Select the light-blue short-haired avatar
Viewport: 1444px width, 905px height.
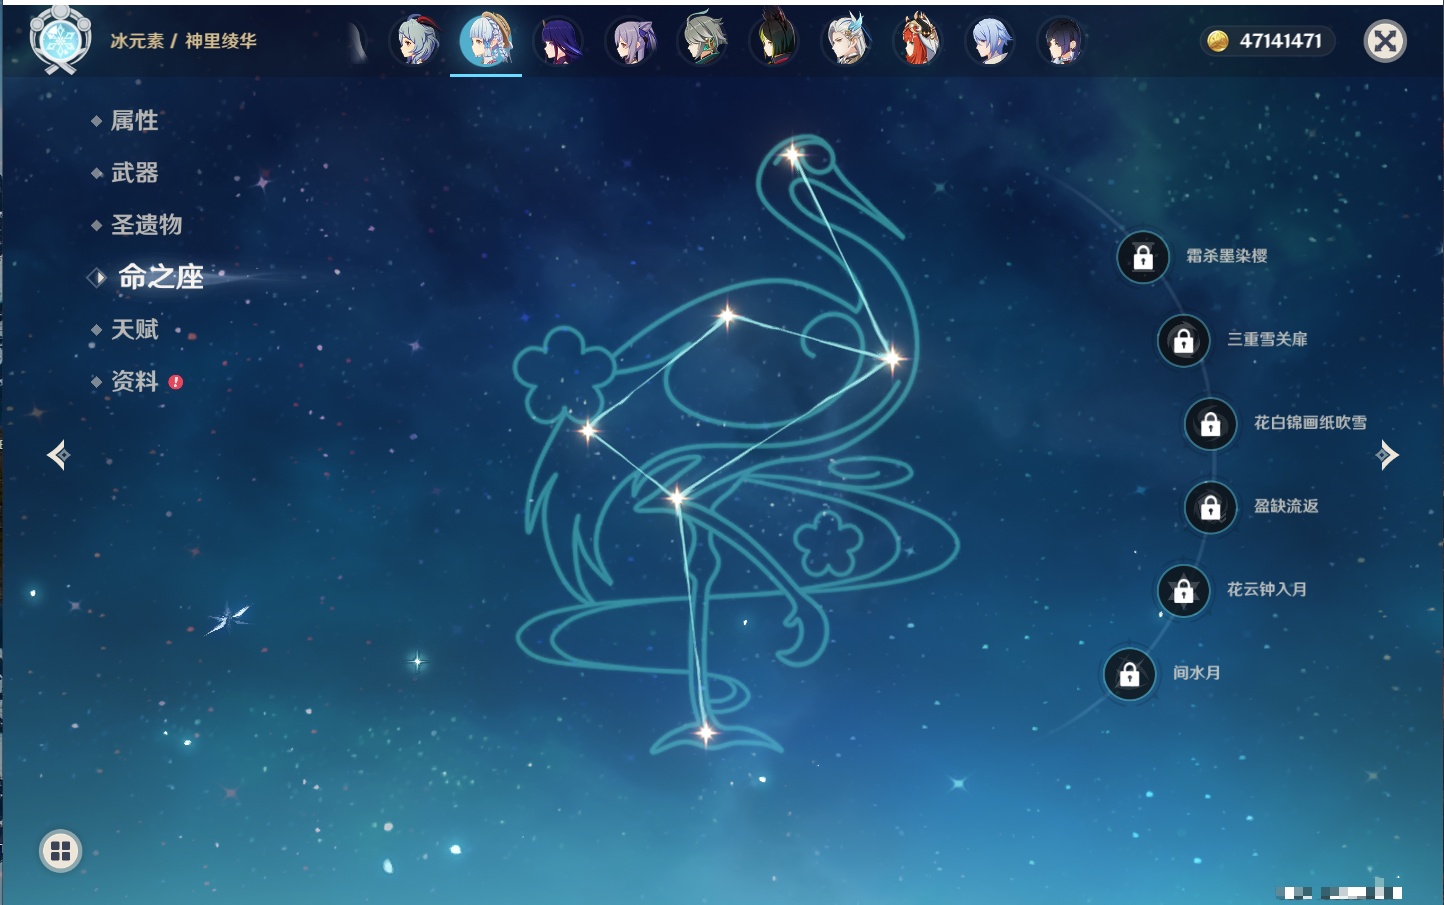point(991,41)
